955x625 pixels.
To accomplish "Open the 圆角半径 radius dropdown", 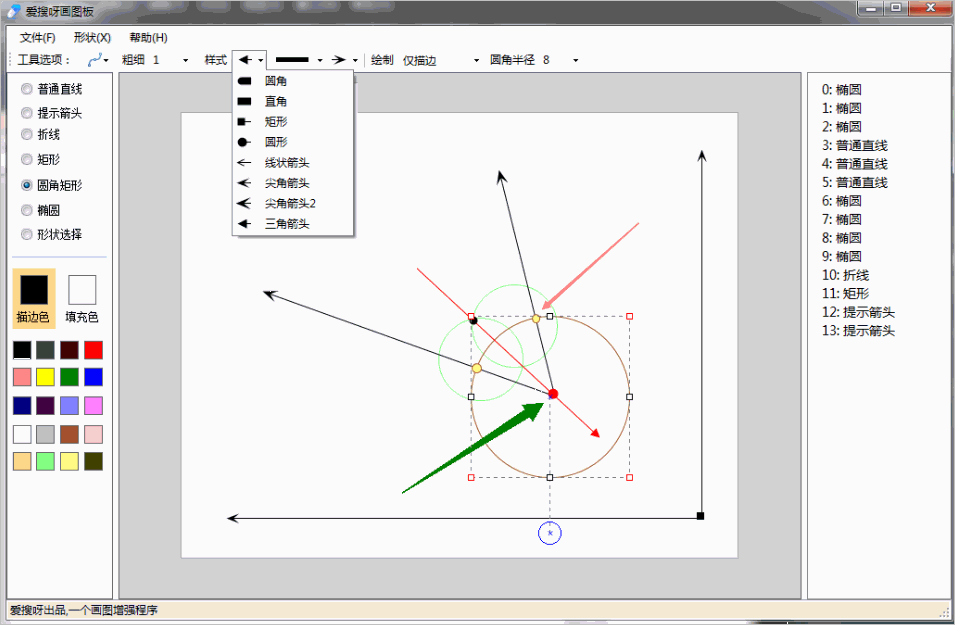I will (x=576, y=60).
